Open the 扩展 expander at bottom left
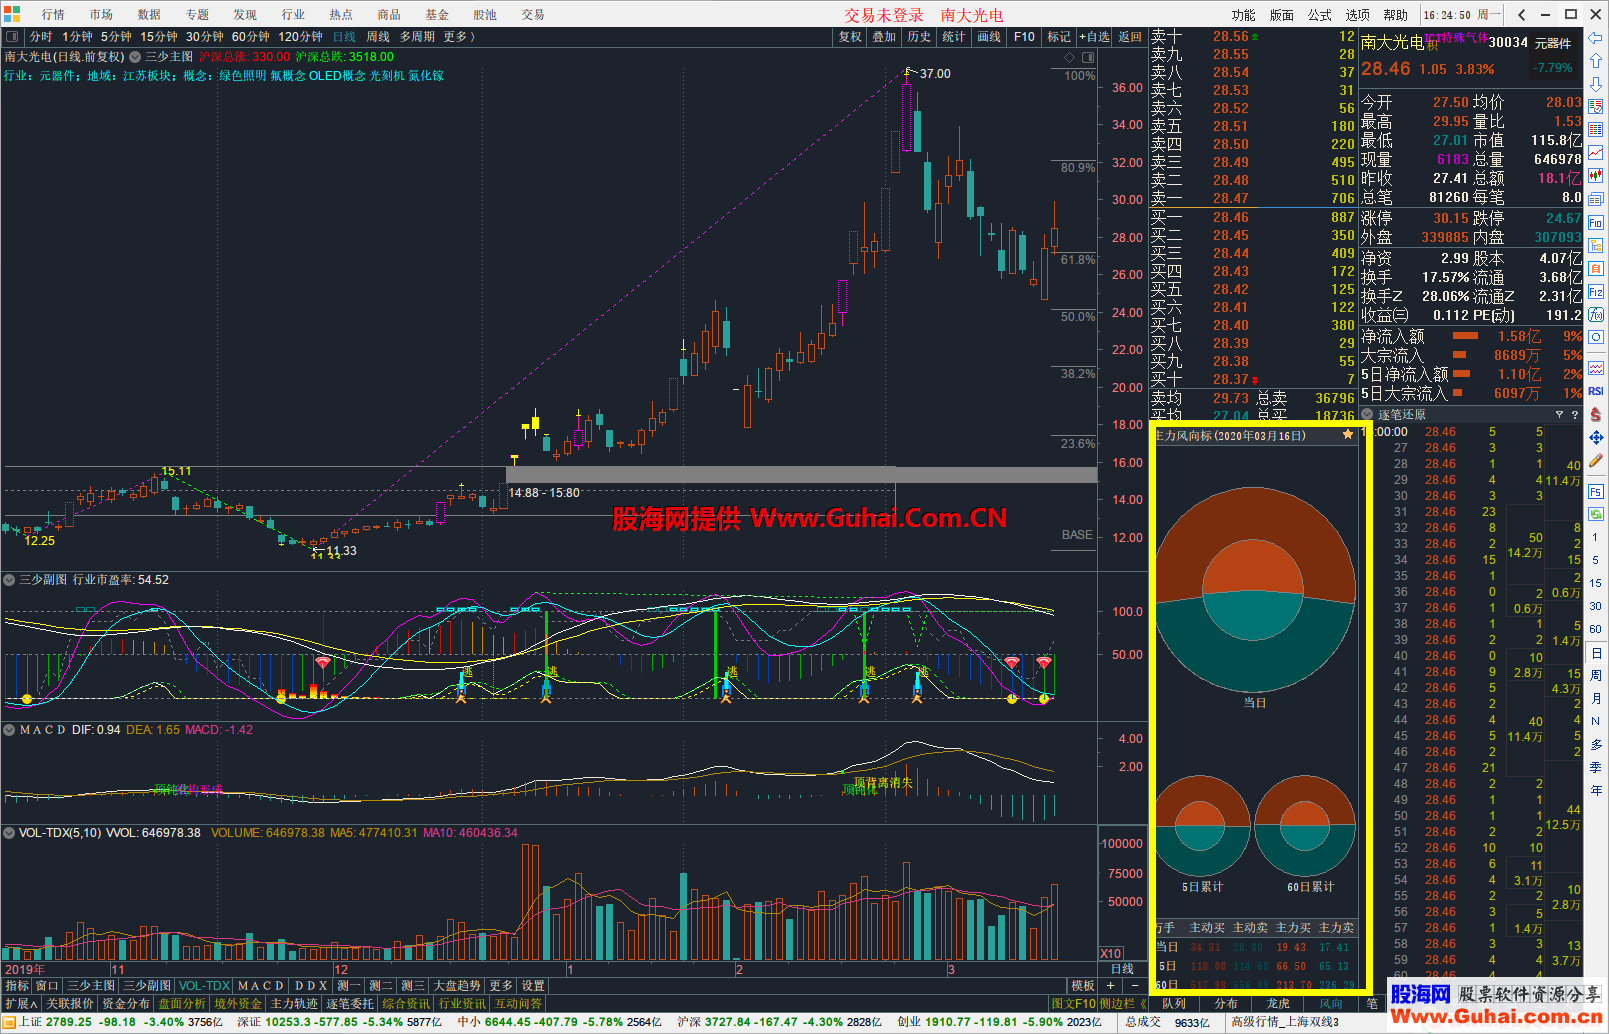The height and width of the screenshot is (1034, 1609). pyautogui.click(x=21, y=1003)
